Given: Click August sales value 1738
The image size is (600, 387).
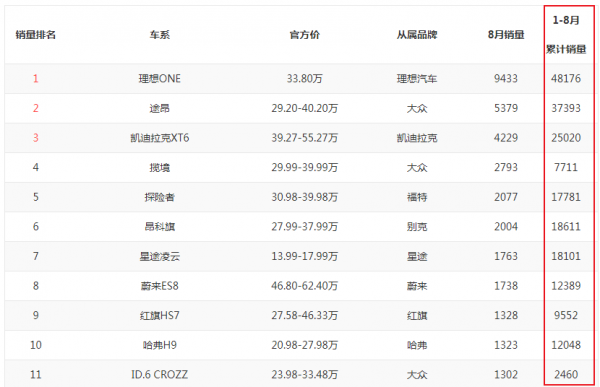Looking at the screenshot, I should point(506,286).
